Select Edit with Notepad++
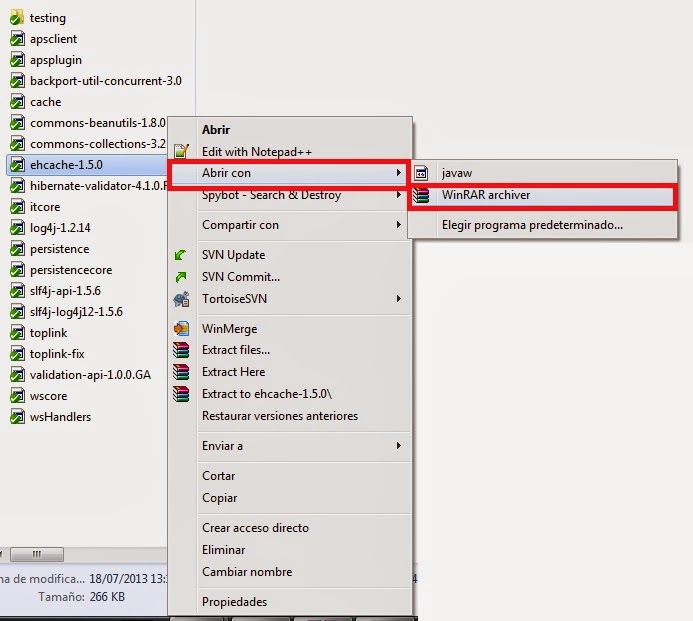This screenshot has height=621, width=693. [290, 152]
